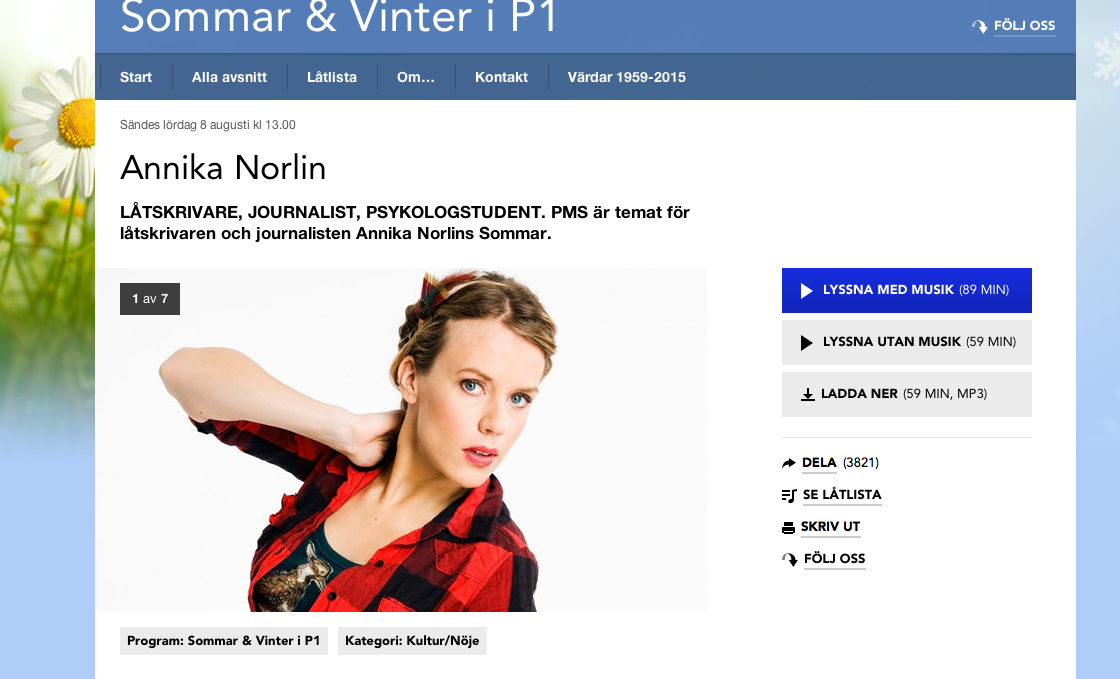Select the Kategori: Kultur/Nöje tag

pos(412,641)
